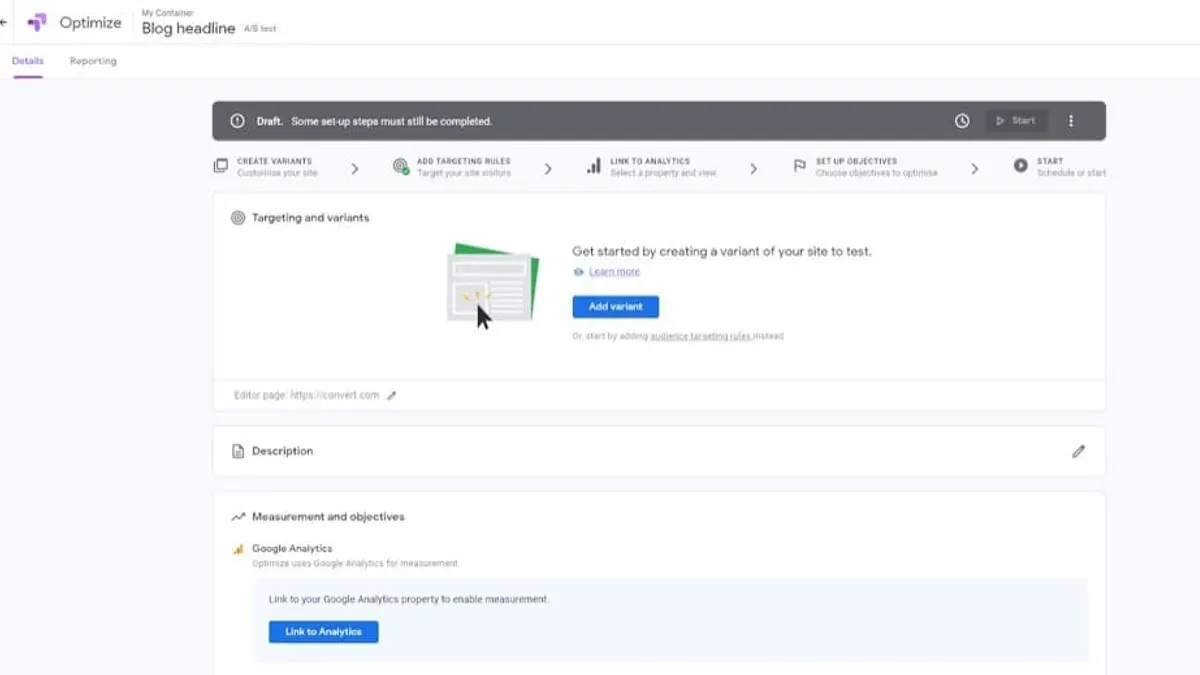Click the My Container label
This screenshot has width=1200, height=675.
167,13
